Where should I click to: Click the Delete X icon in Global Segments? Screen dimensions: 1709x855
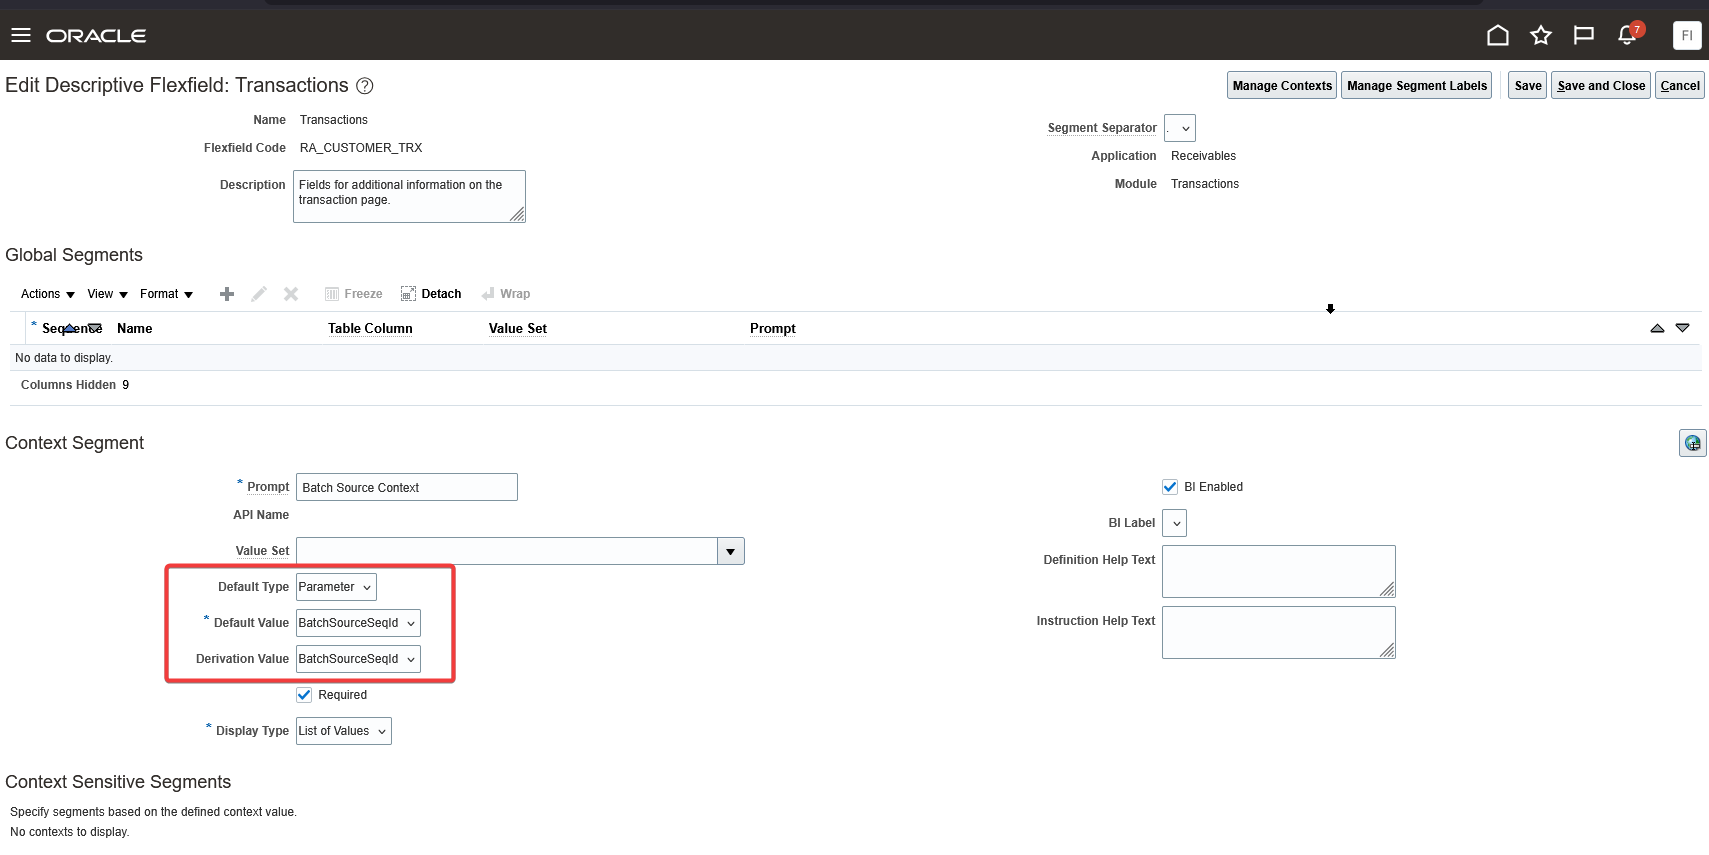click(x=291, y=294)
